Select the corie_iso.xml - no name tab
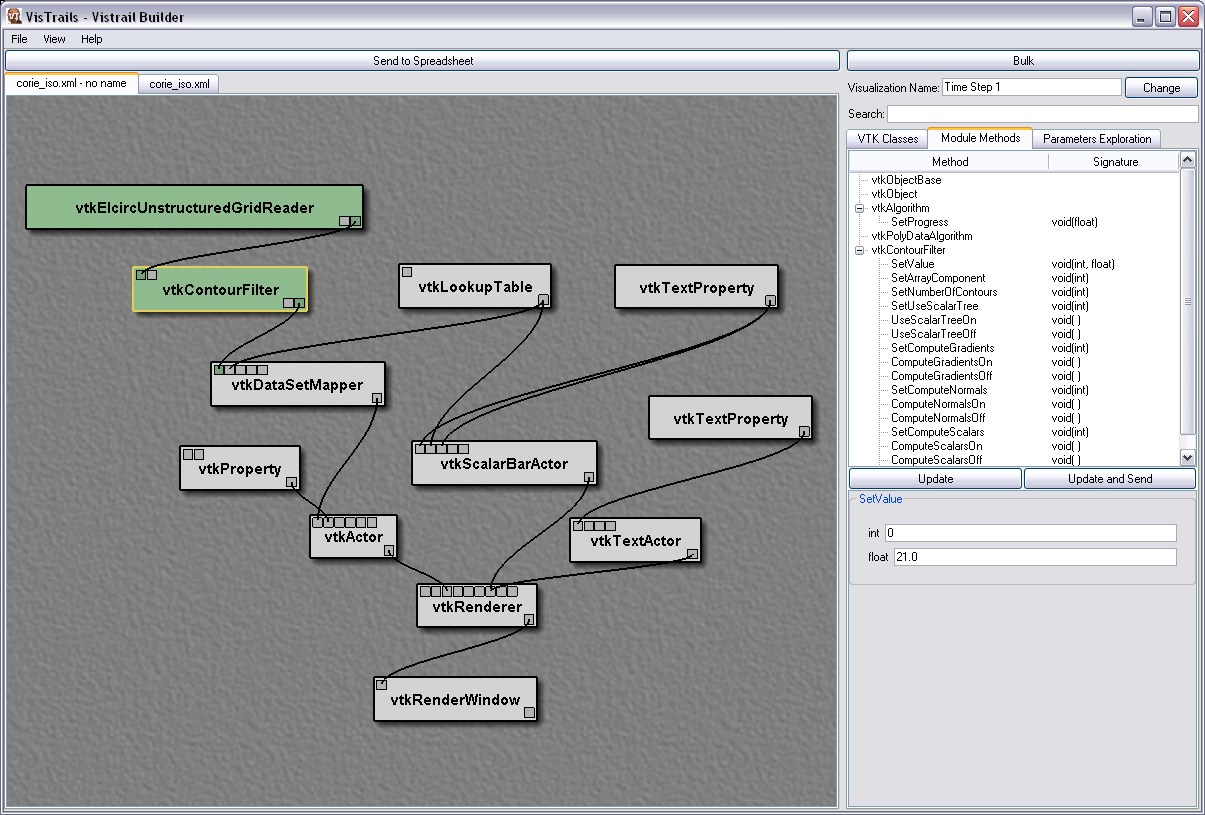The width and height of the screenshot is (1205, 815). tap(72, 83)
